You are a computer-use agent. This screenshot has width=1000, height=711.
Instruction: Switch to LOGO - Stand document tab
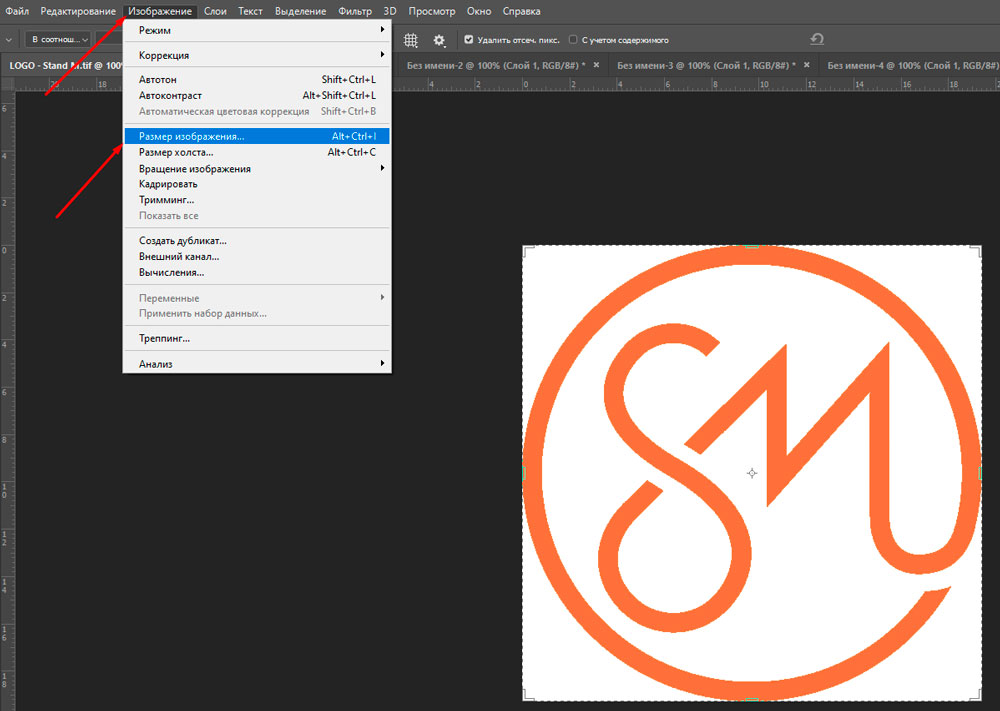(65, 65)
